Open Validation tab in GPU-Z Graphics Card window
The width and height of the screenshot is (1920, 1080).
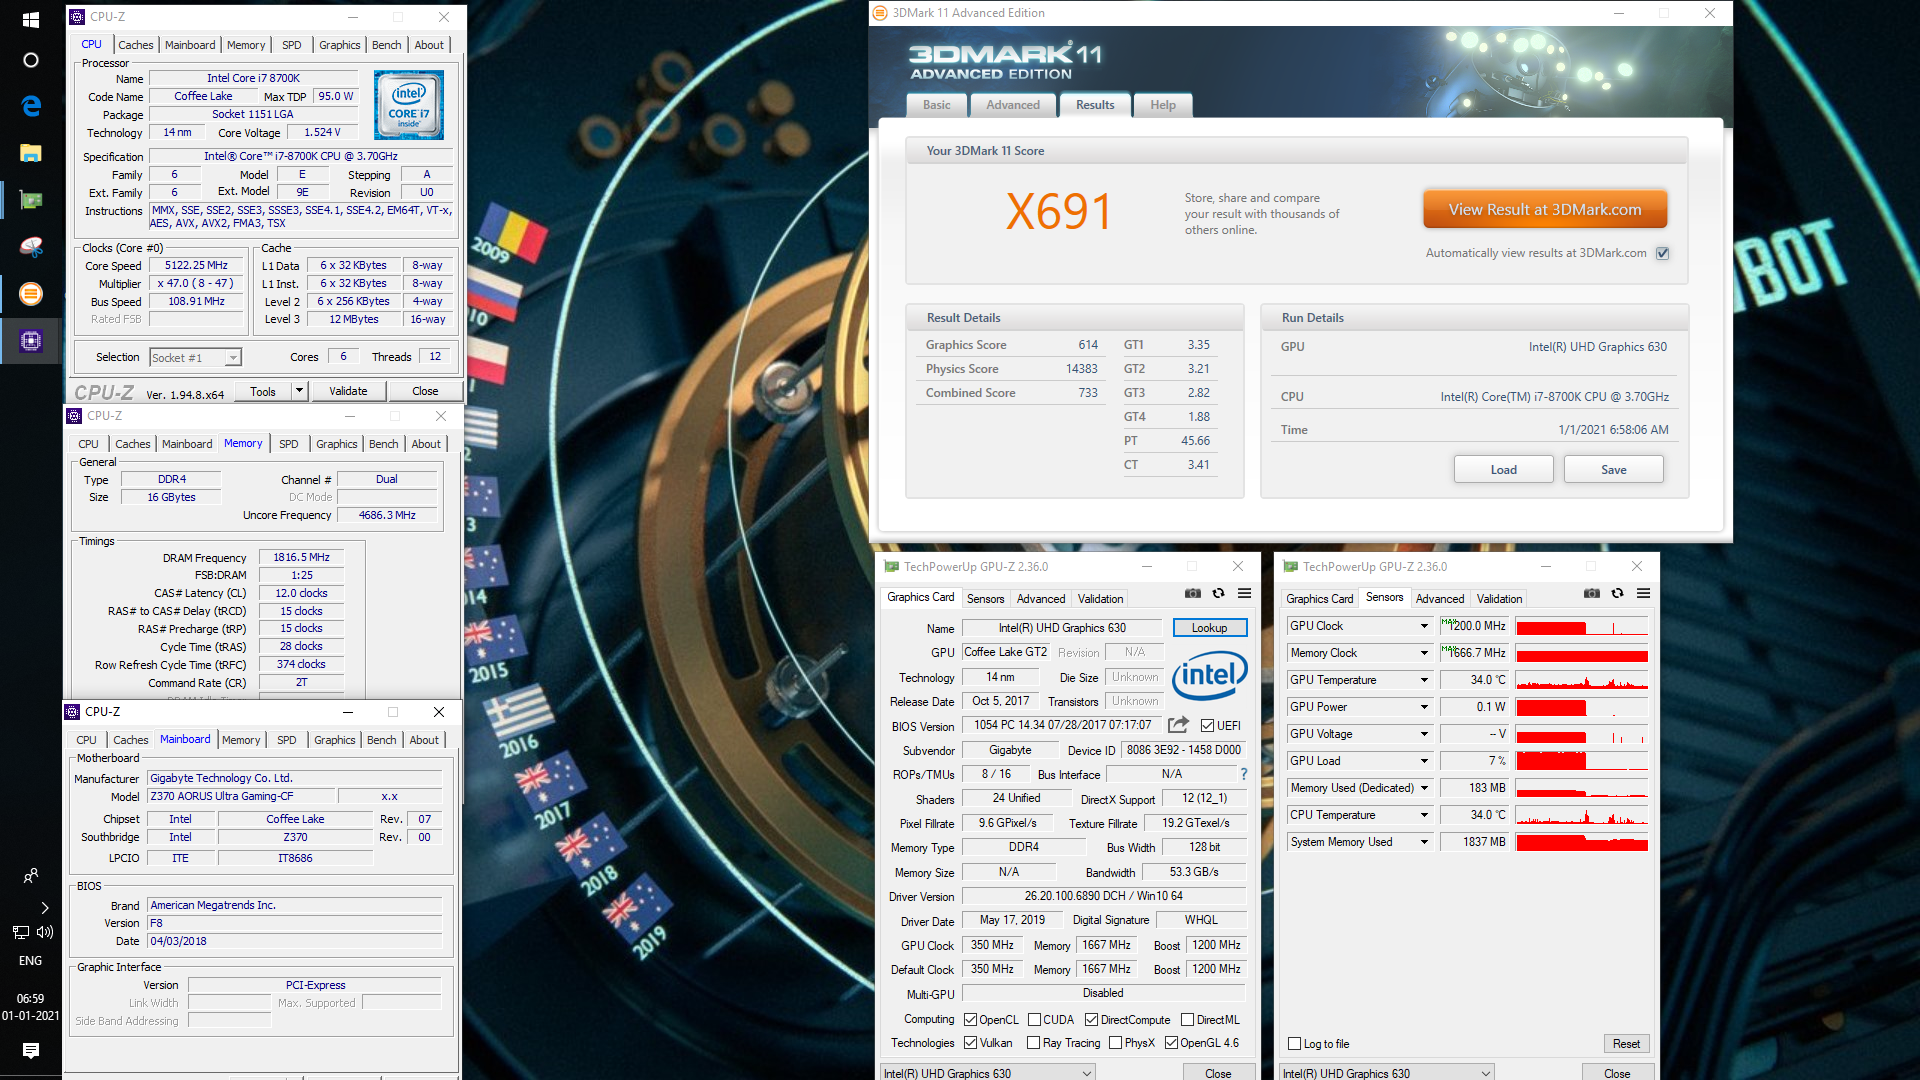(x=1100, y=599)
